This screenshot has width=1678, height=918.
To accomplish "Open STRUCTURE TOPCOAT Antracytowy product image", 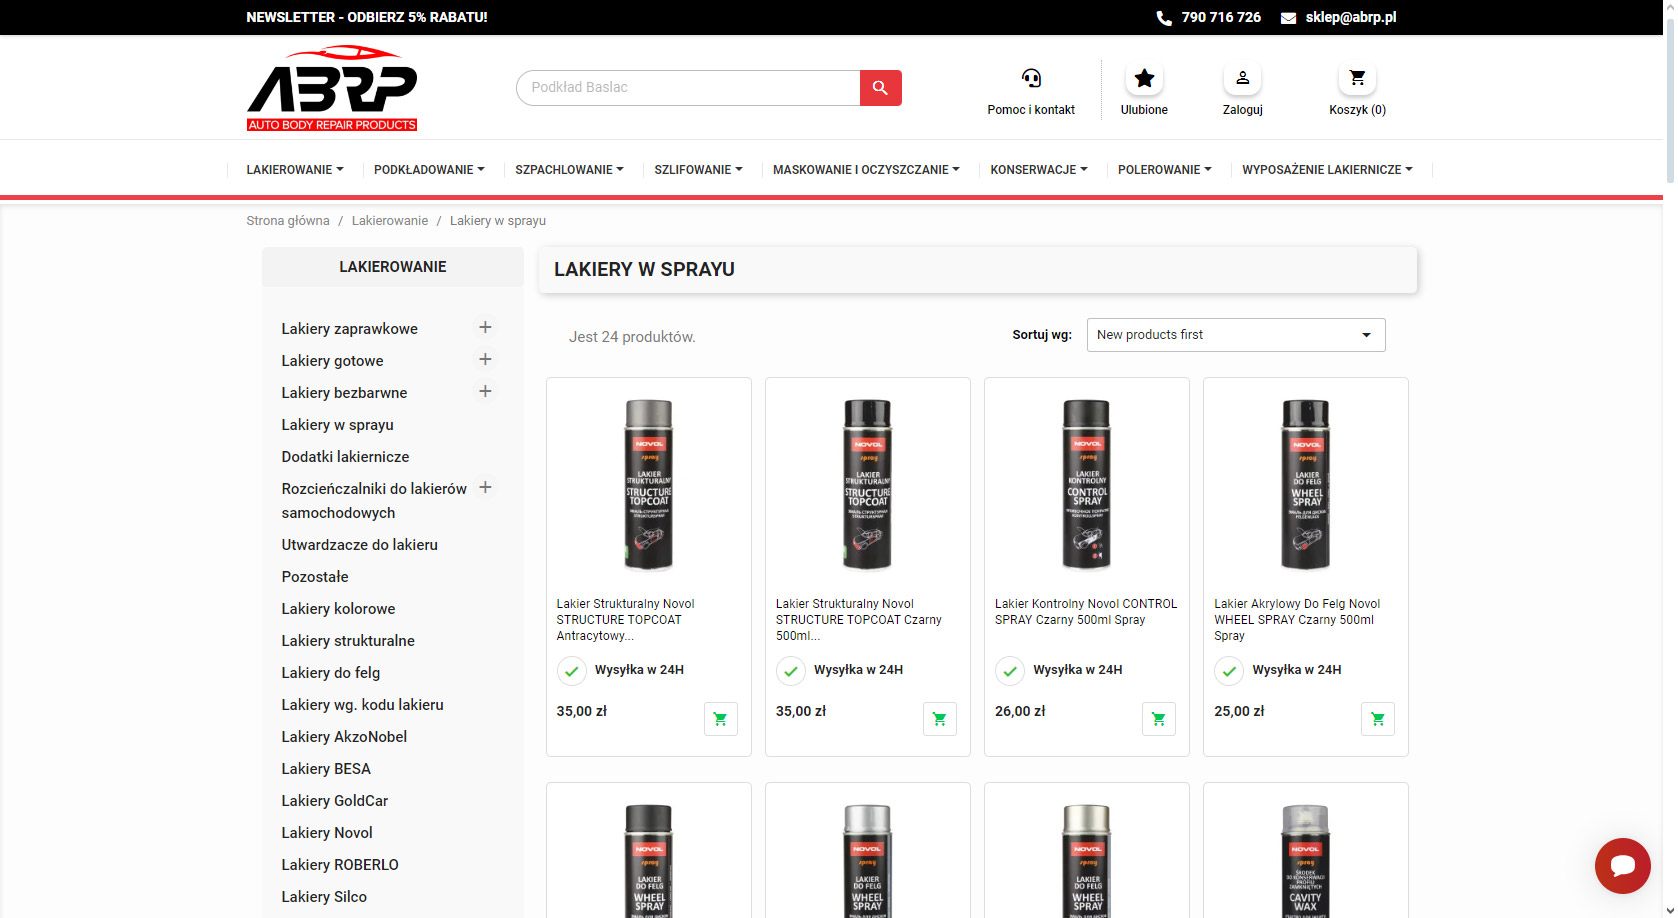I will (x=649, y=485).
